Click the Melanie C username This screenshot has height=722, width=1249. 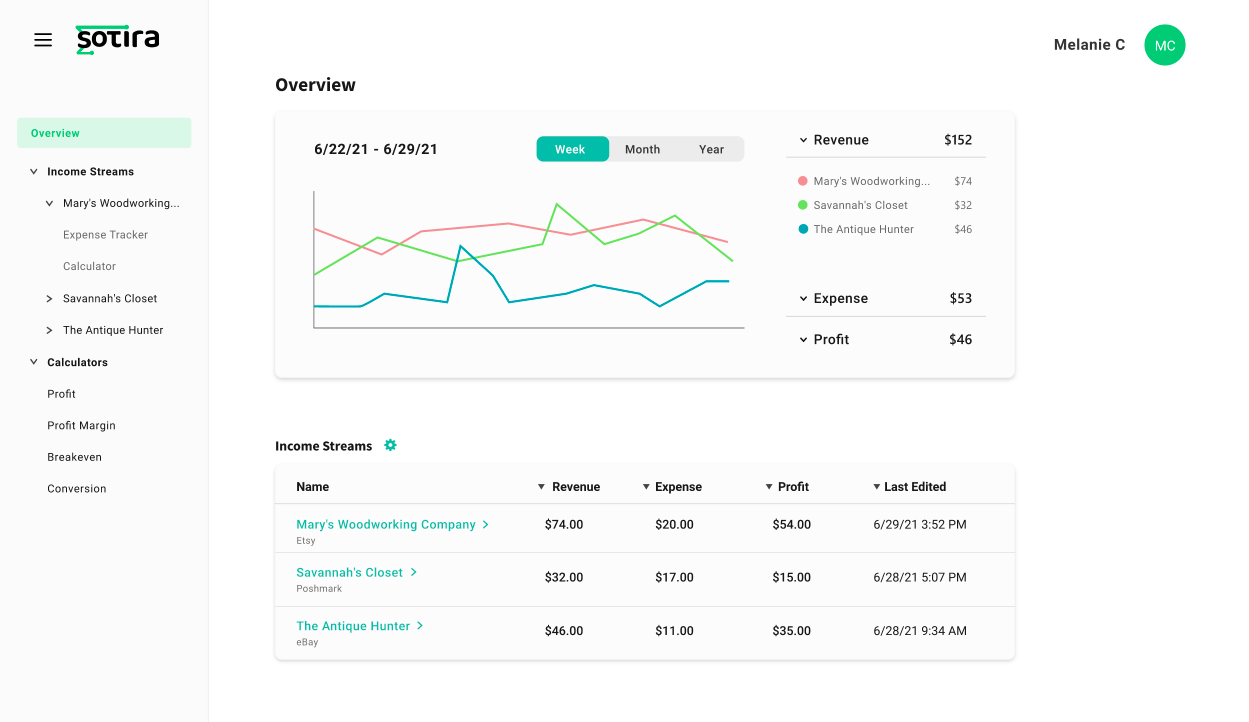coord(1089,45)
